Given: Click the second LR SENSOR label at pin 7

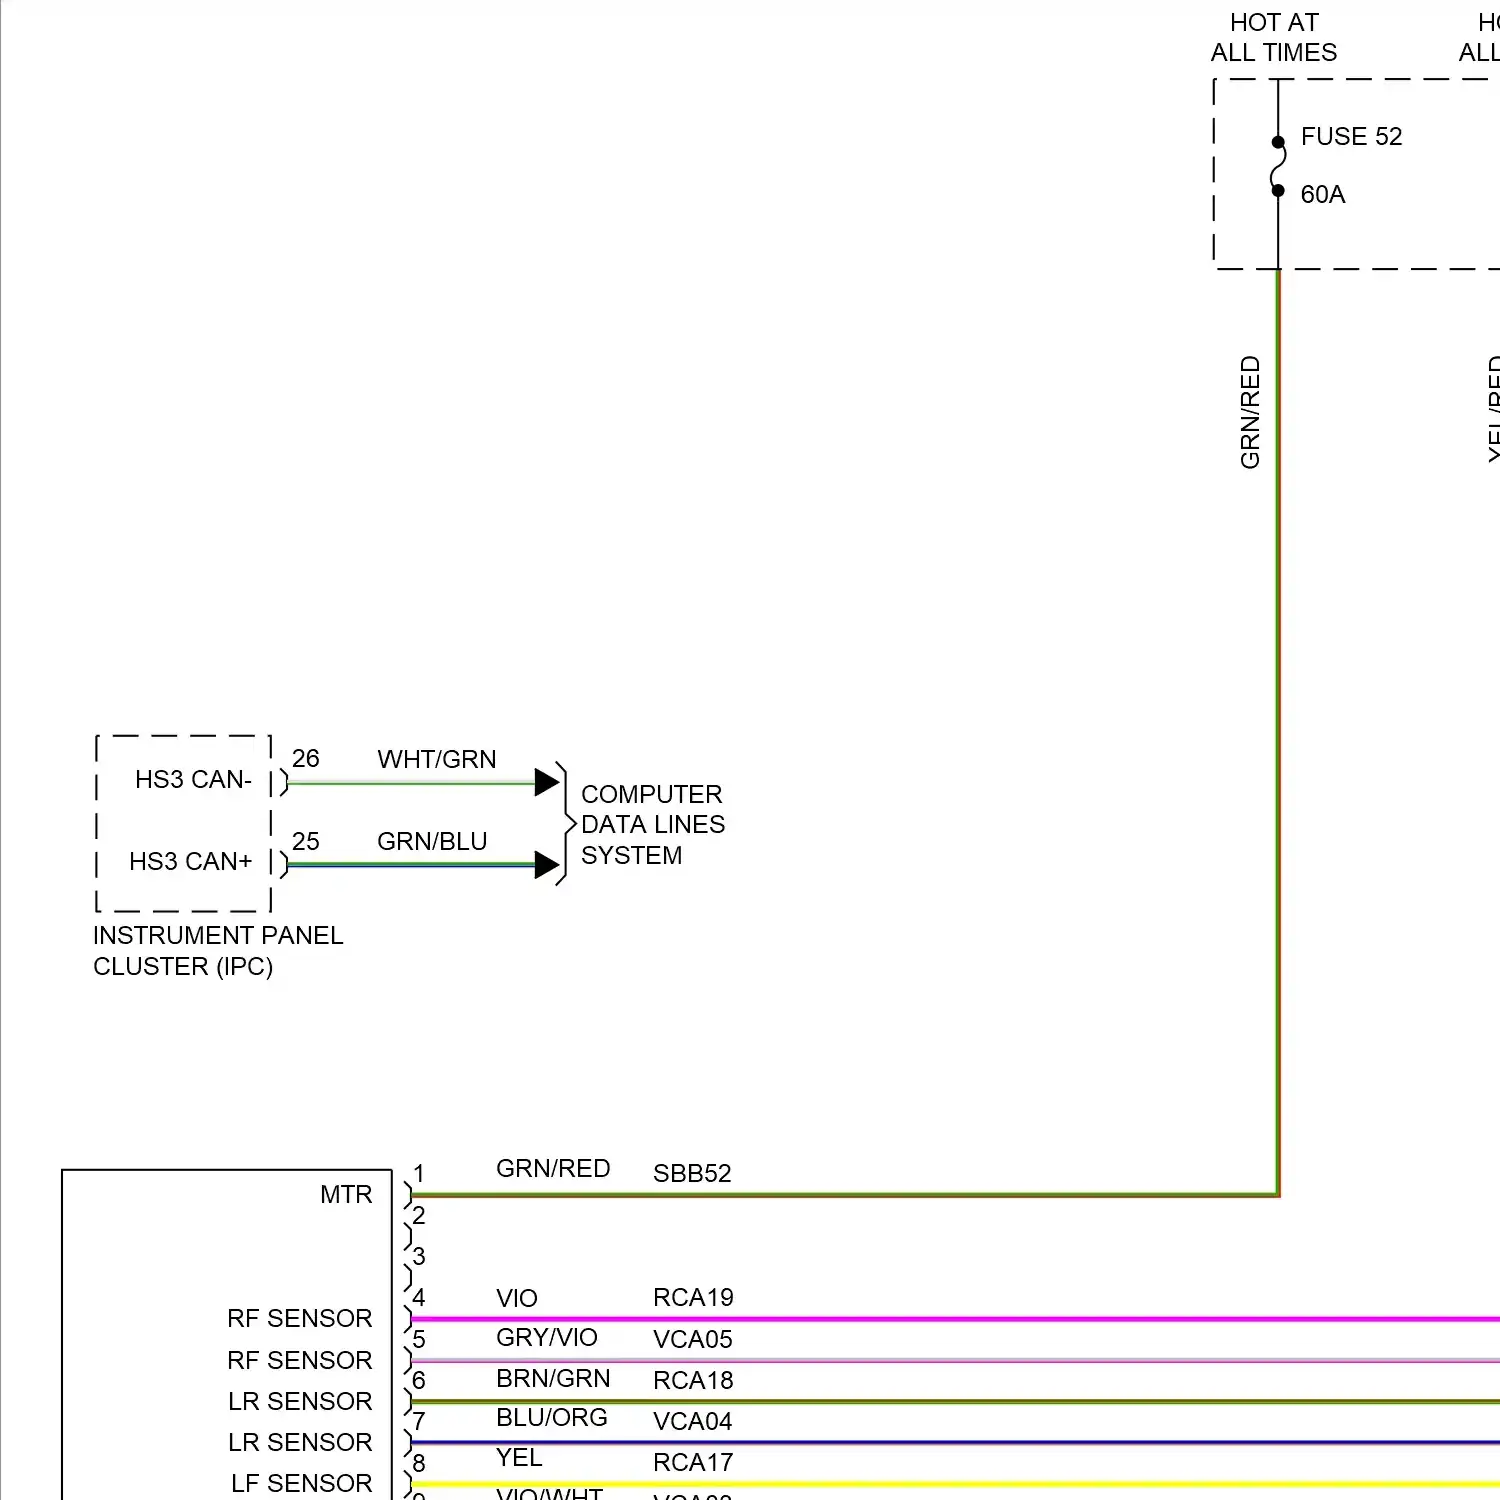Looking at the screenshot, I should tap(300, 1442).
